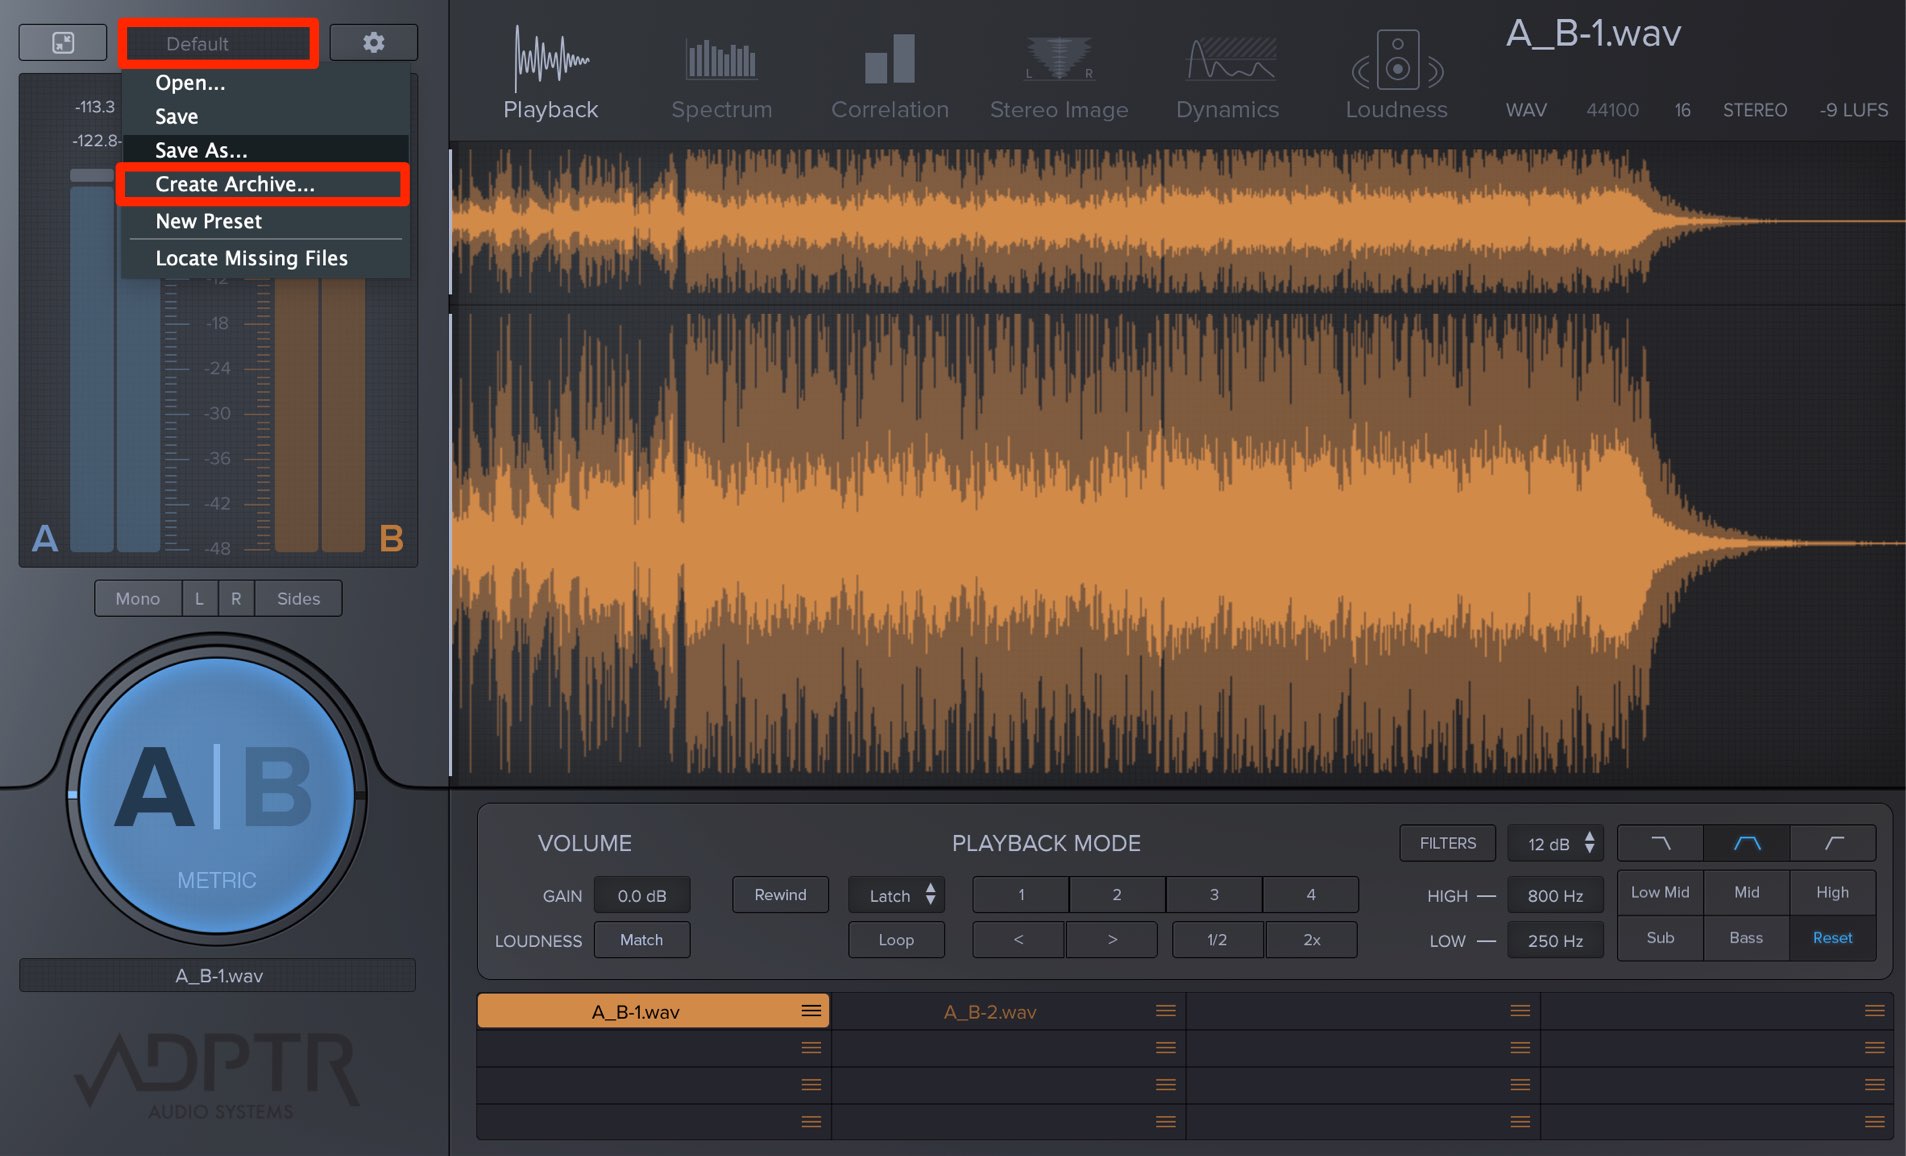This screenshot has width=1906, height=1156.
Task: Select the Low Mid filter preset
Action: 1660,892
